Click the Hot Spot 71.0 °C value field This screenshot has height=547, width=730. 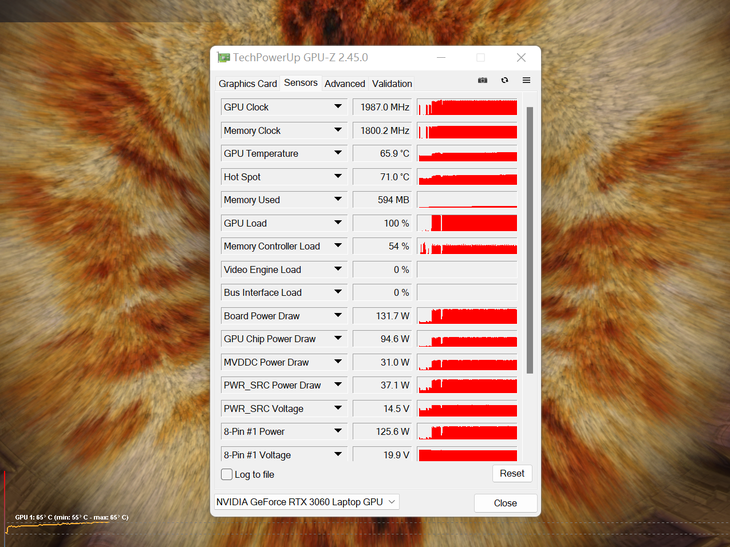[x=383, y=177]
